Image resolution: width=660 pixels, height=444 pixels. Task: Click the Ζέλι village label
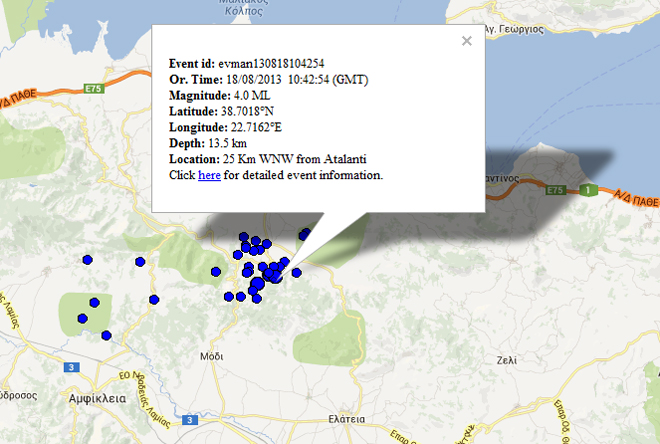507,361
